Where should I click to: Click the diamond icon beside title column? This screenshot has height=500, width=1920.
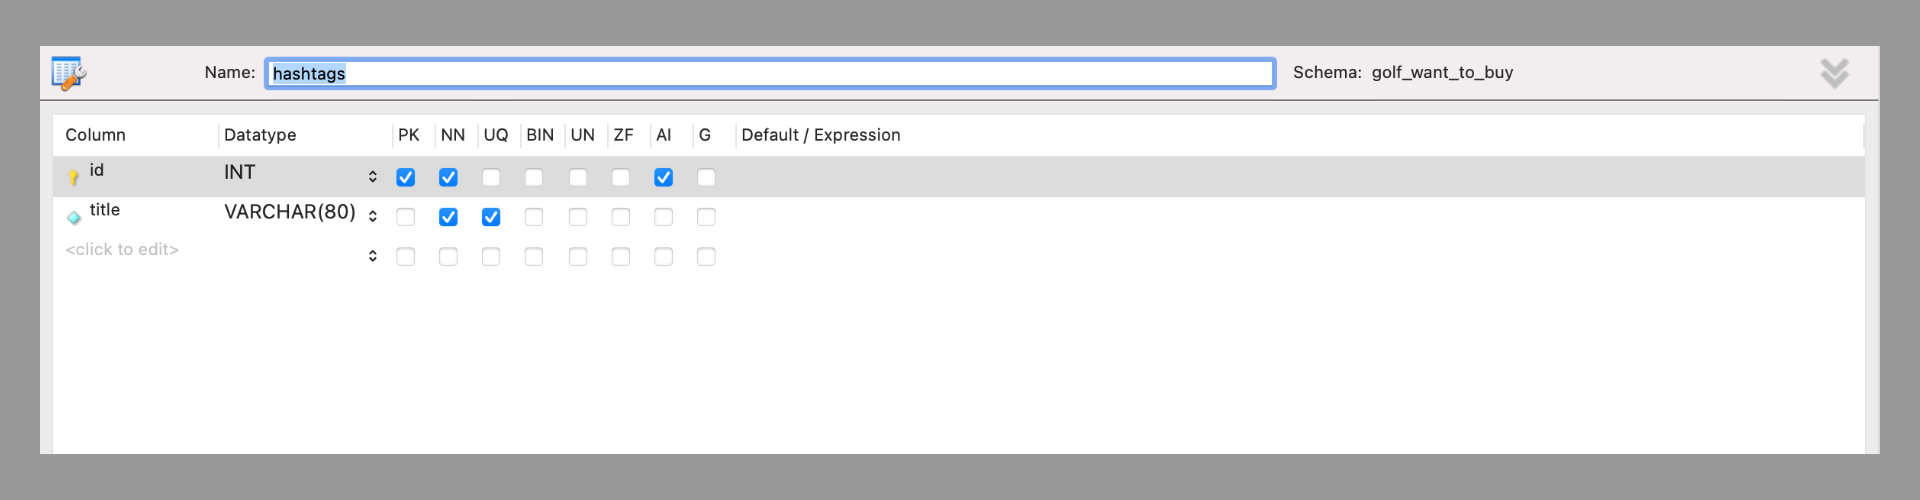click(x=74, y=217)
